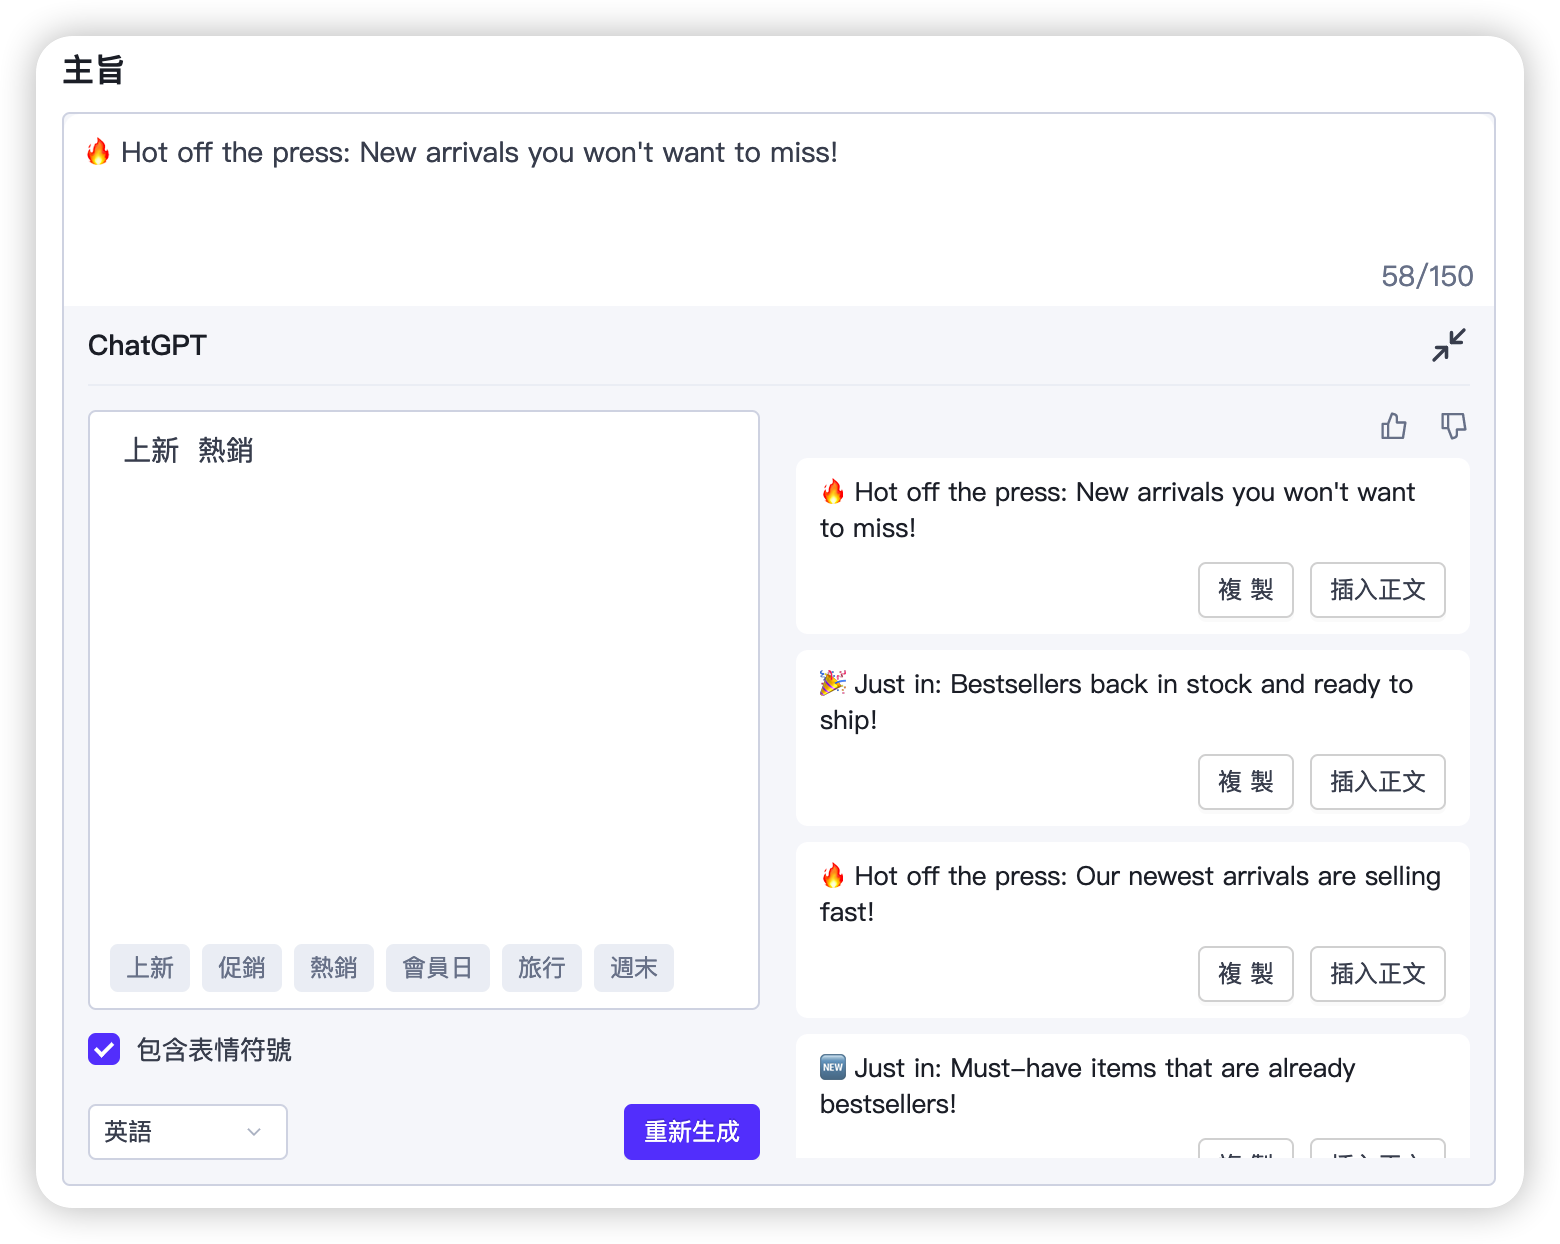1560x1244 pixels.
Task: Click the 重新生成 regenerate button
Action: (691, 1132)
